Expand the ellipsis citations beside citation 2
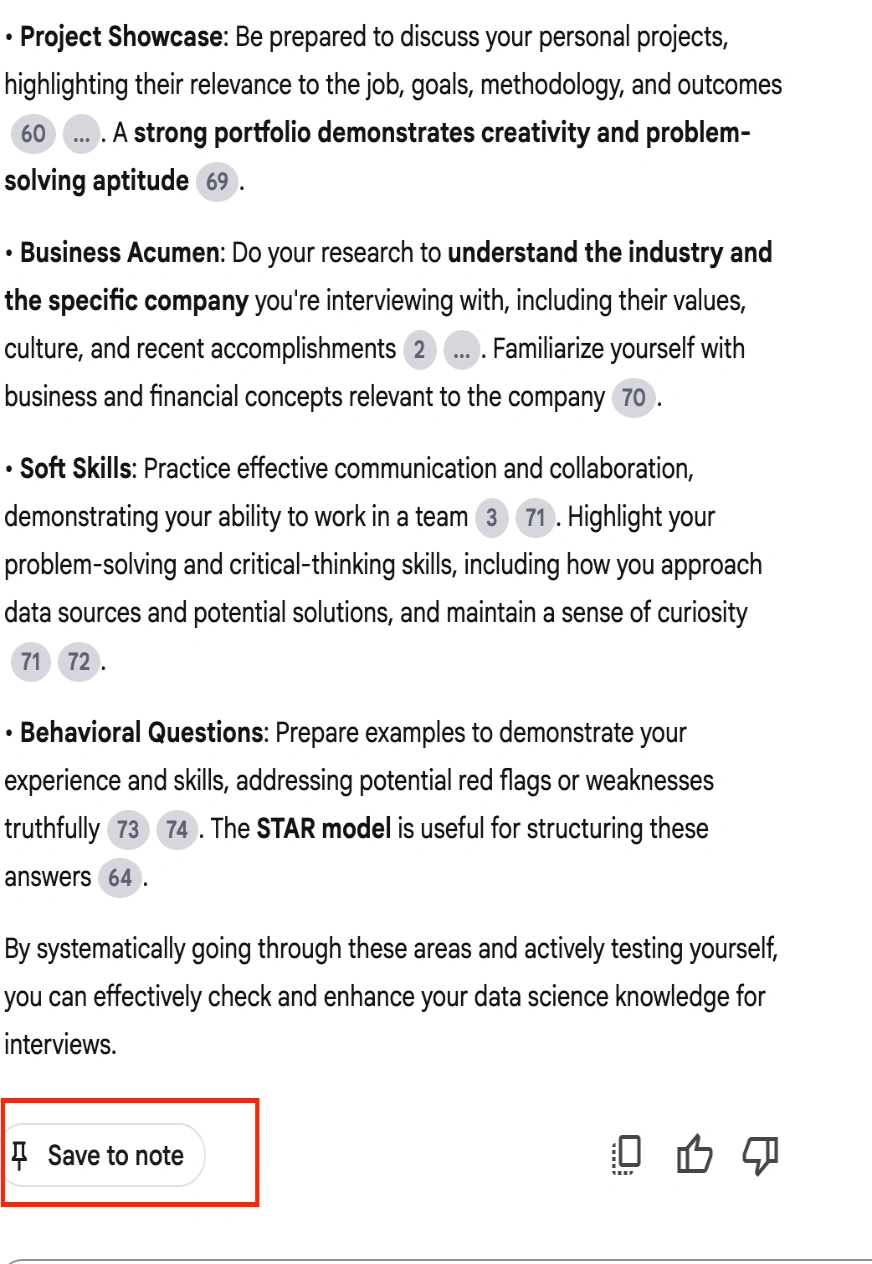 [x=461, y=349]
